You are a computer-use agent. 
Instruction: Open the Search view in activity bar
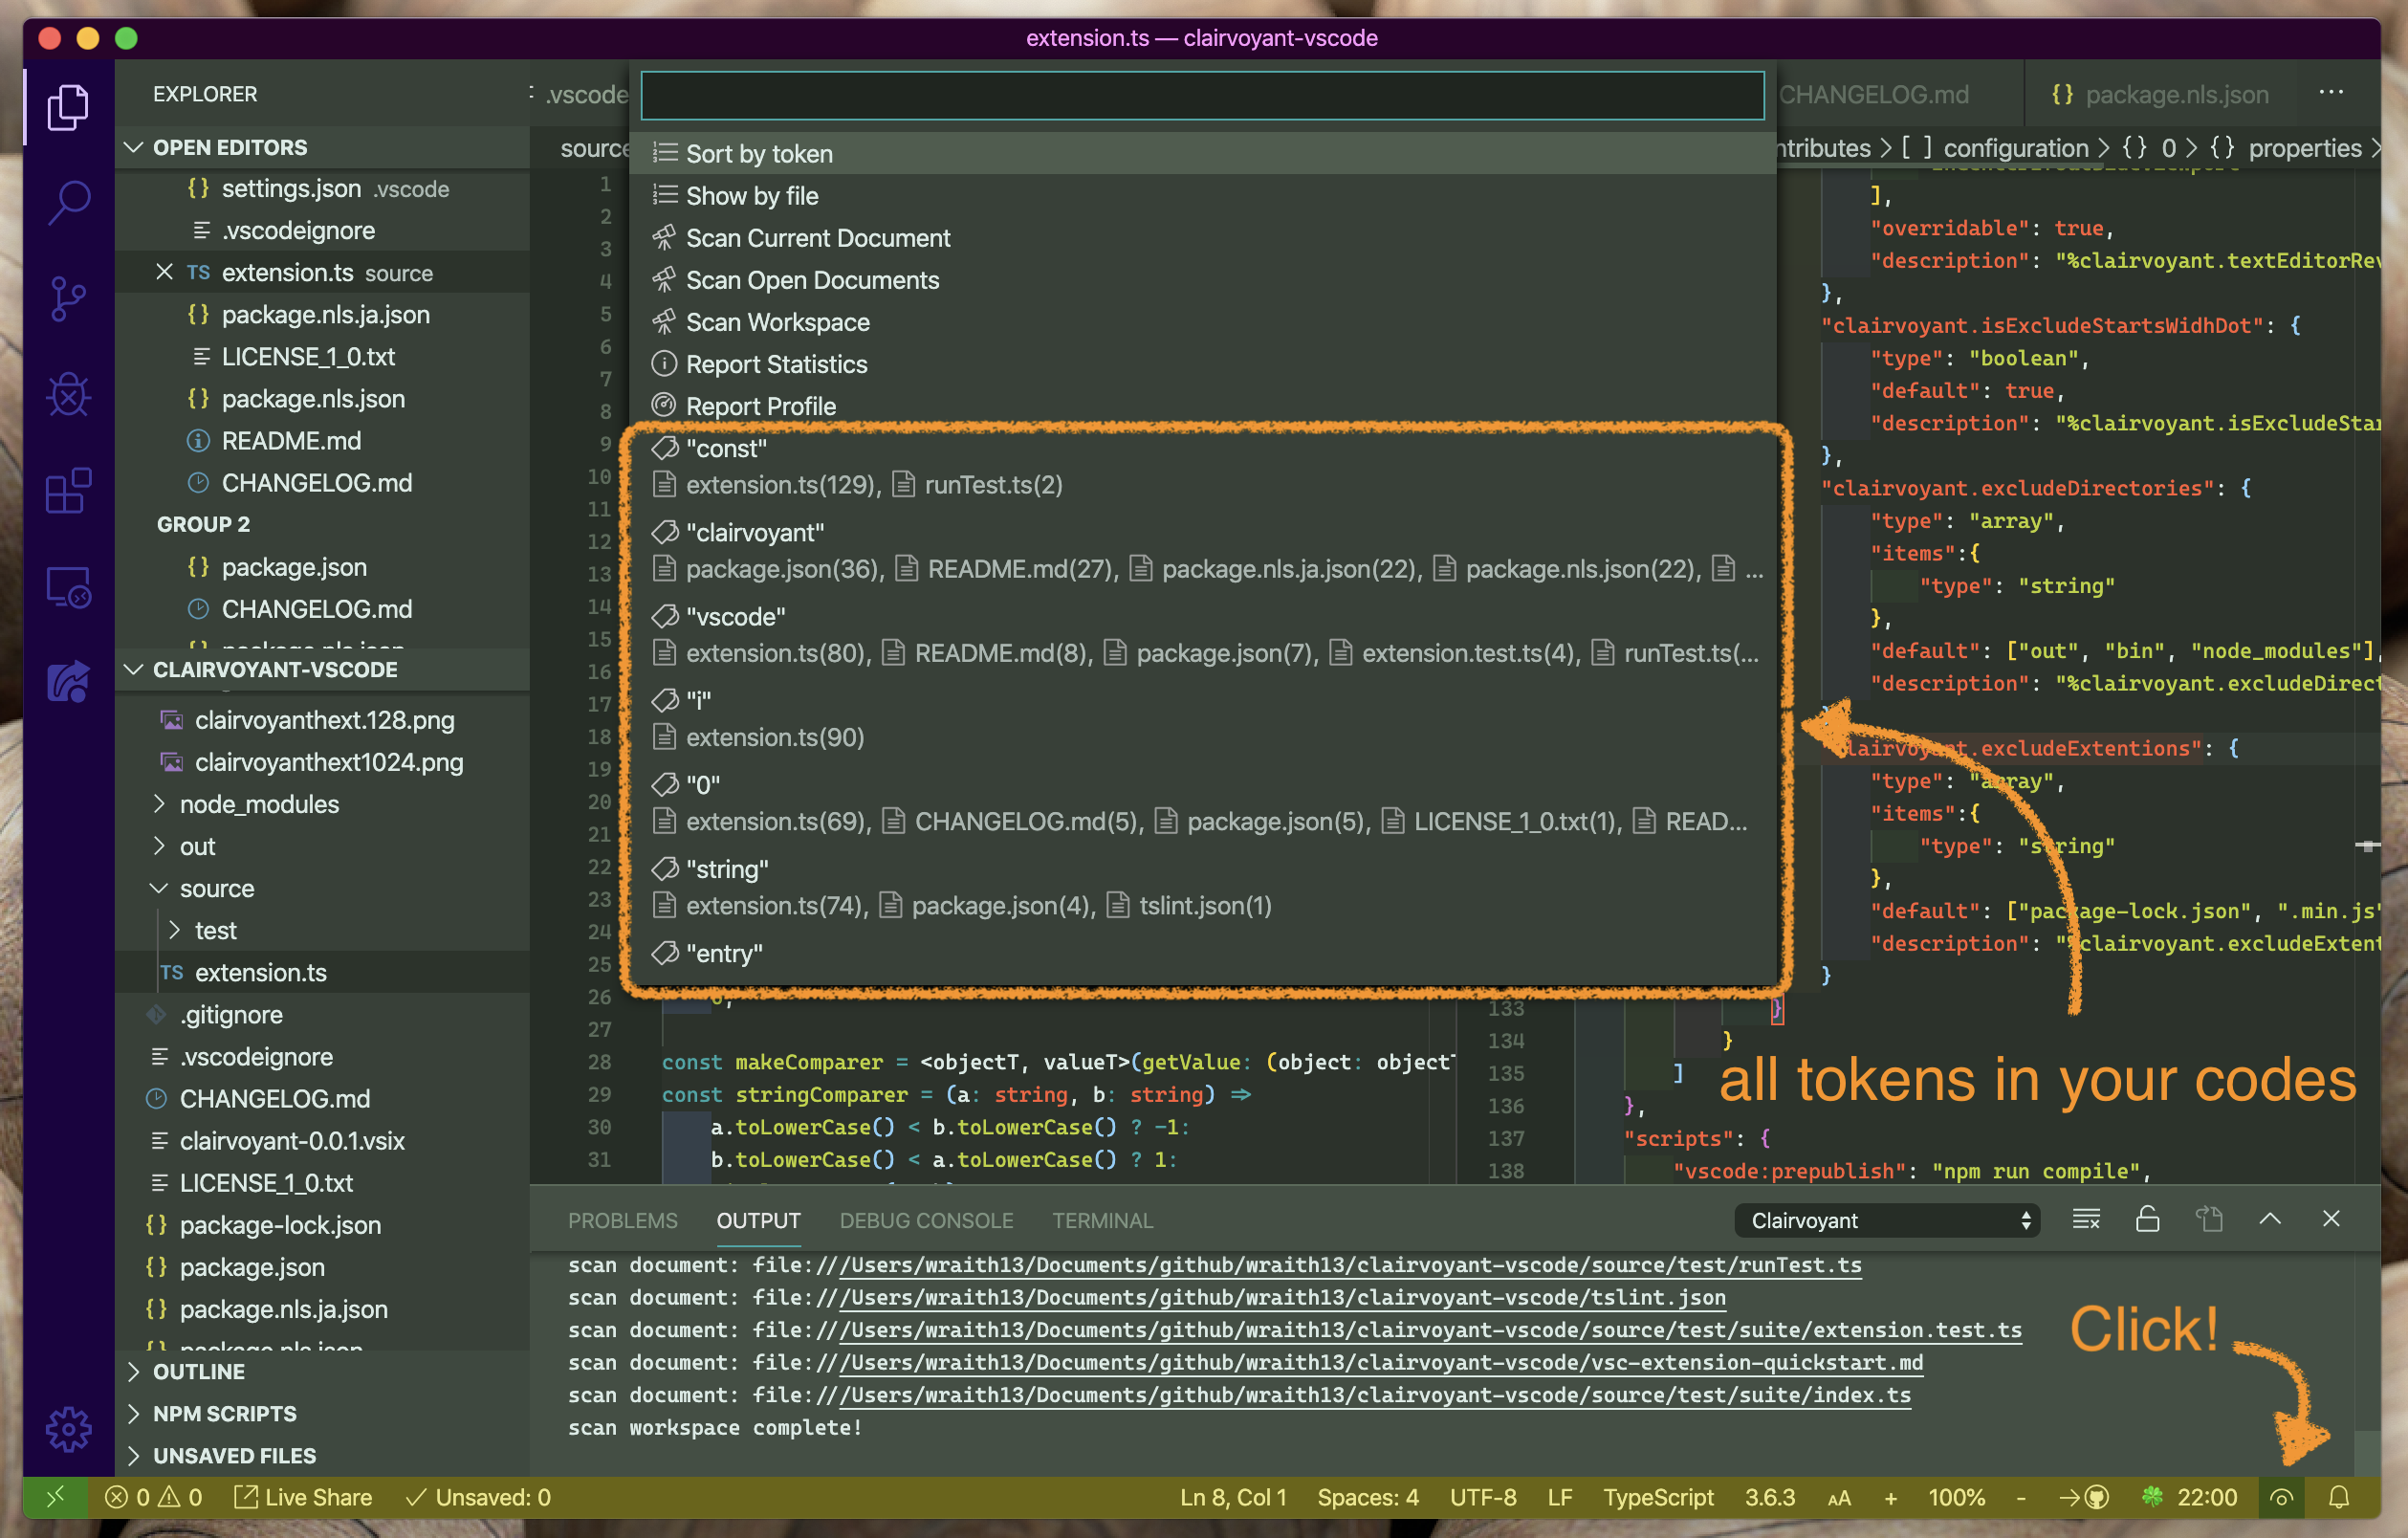coord(68,203)
